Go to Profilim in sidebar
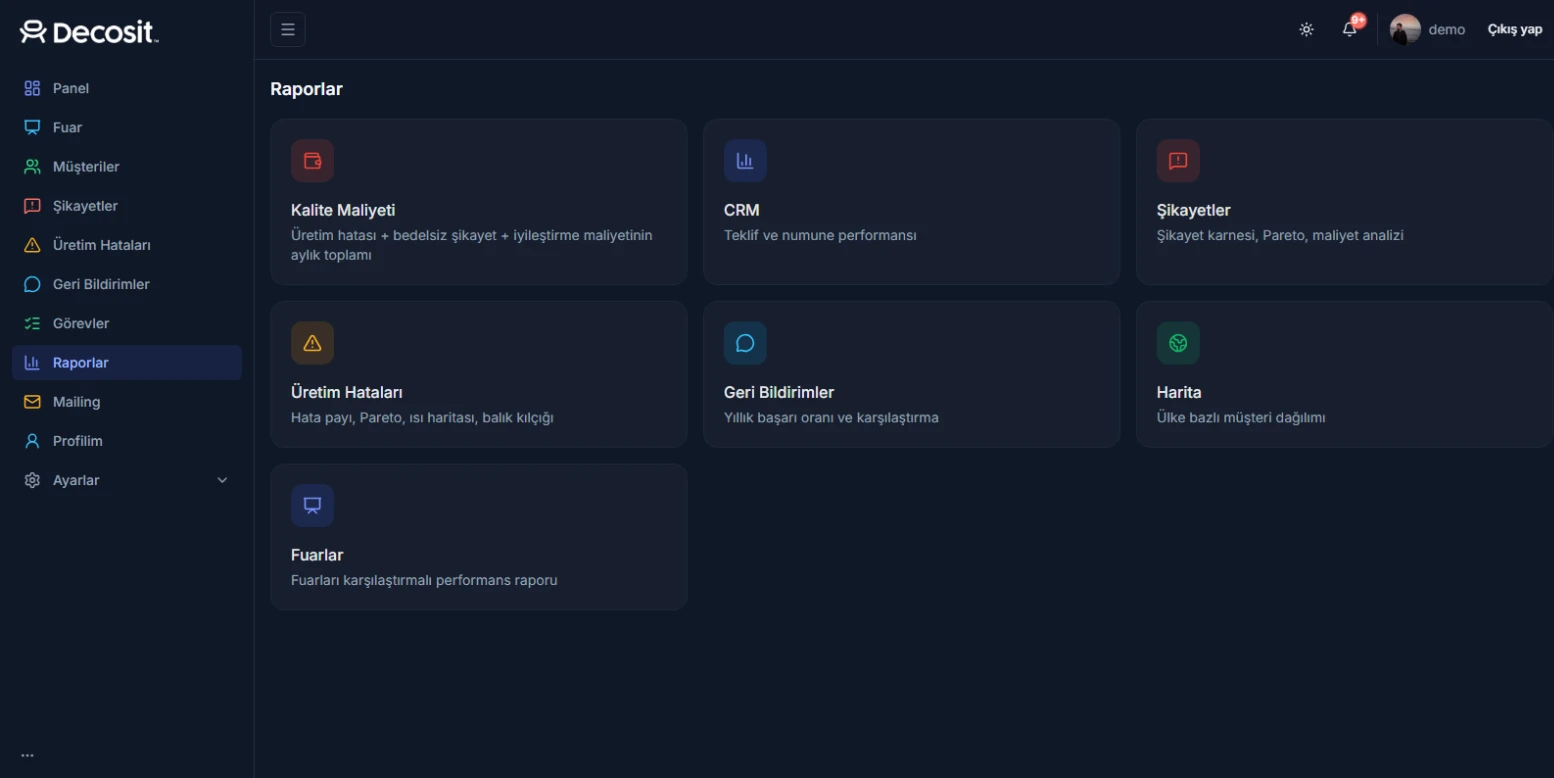Screen dimensions: 1554x778 (x=127, y=441)
